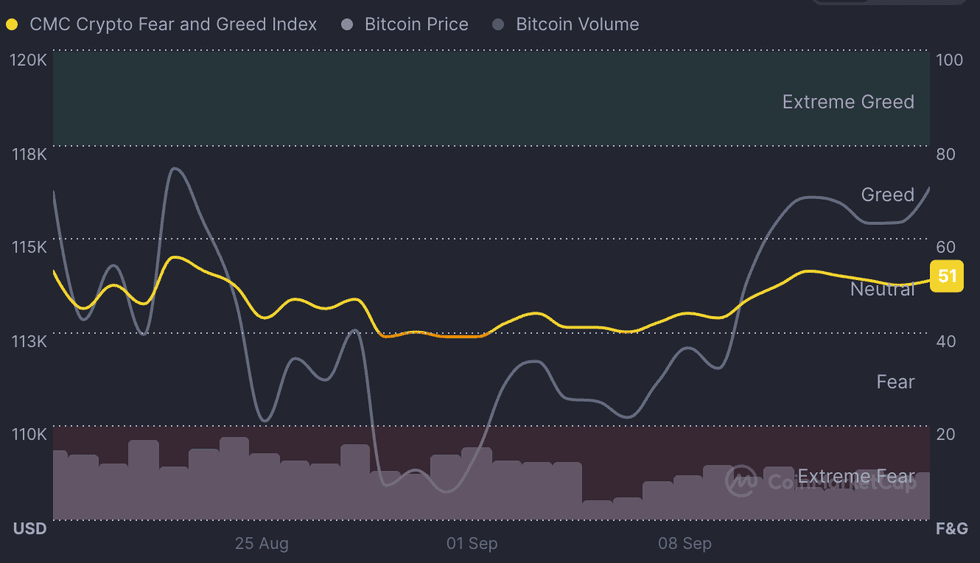Click the yellow Fear and Greed Index legend dot
Viewport: 980px width, 563px height.
(x=12, y=24)
